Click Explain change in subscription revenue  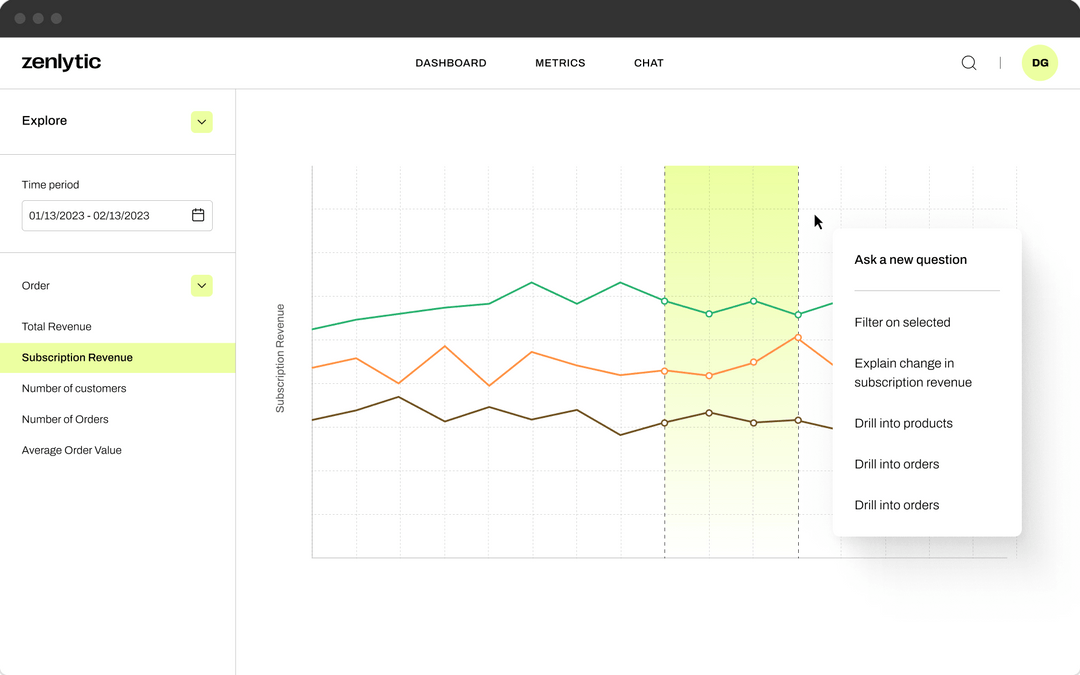[x=913, y=372]
